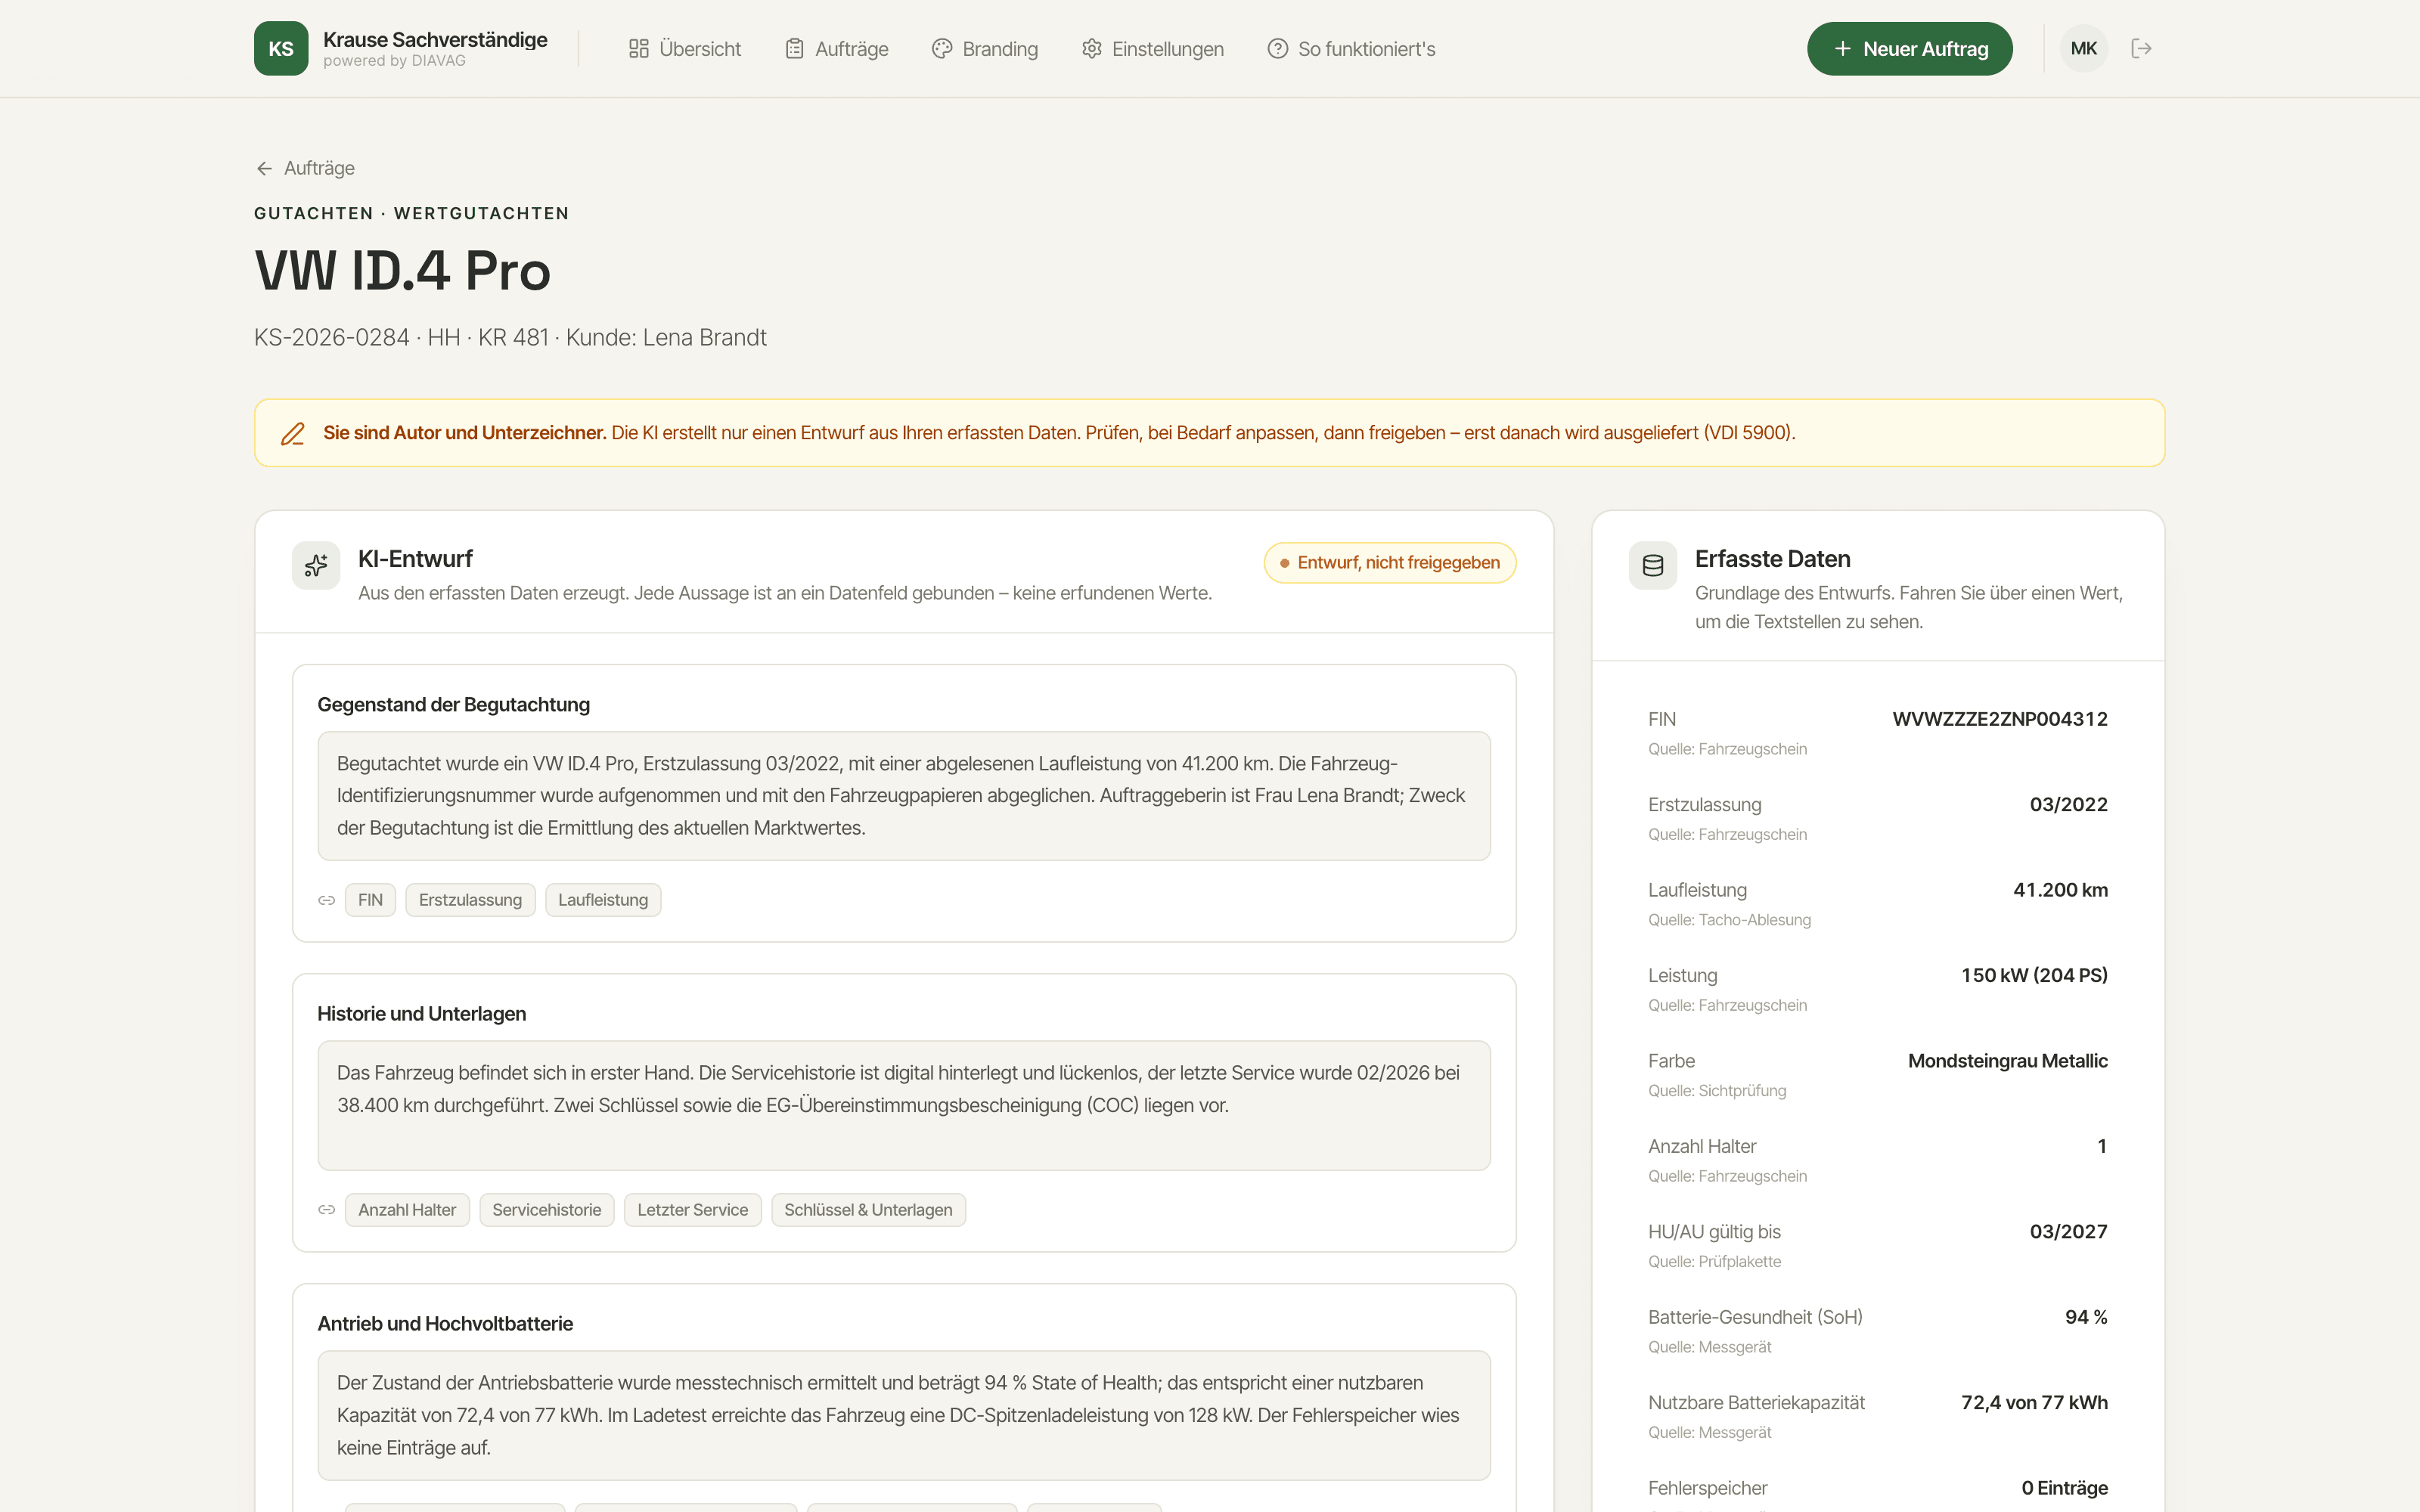Go to the Branding page
Screen dimensions: 2420x1512
tap(985, 49)
